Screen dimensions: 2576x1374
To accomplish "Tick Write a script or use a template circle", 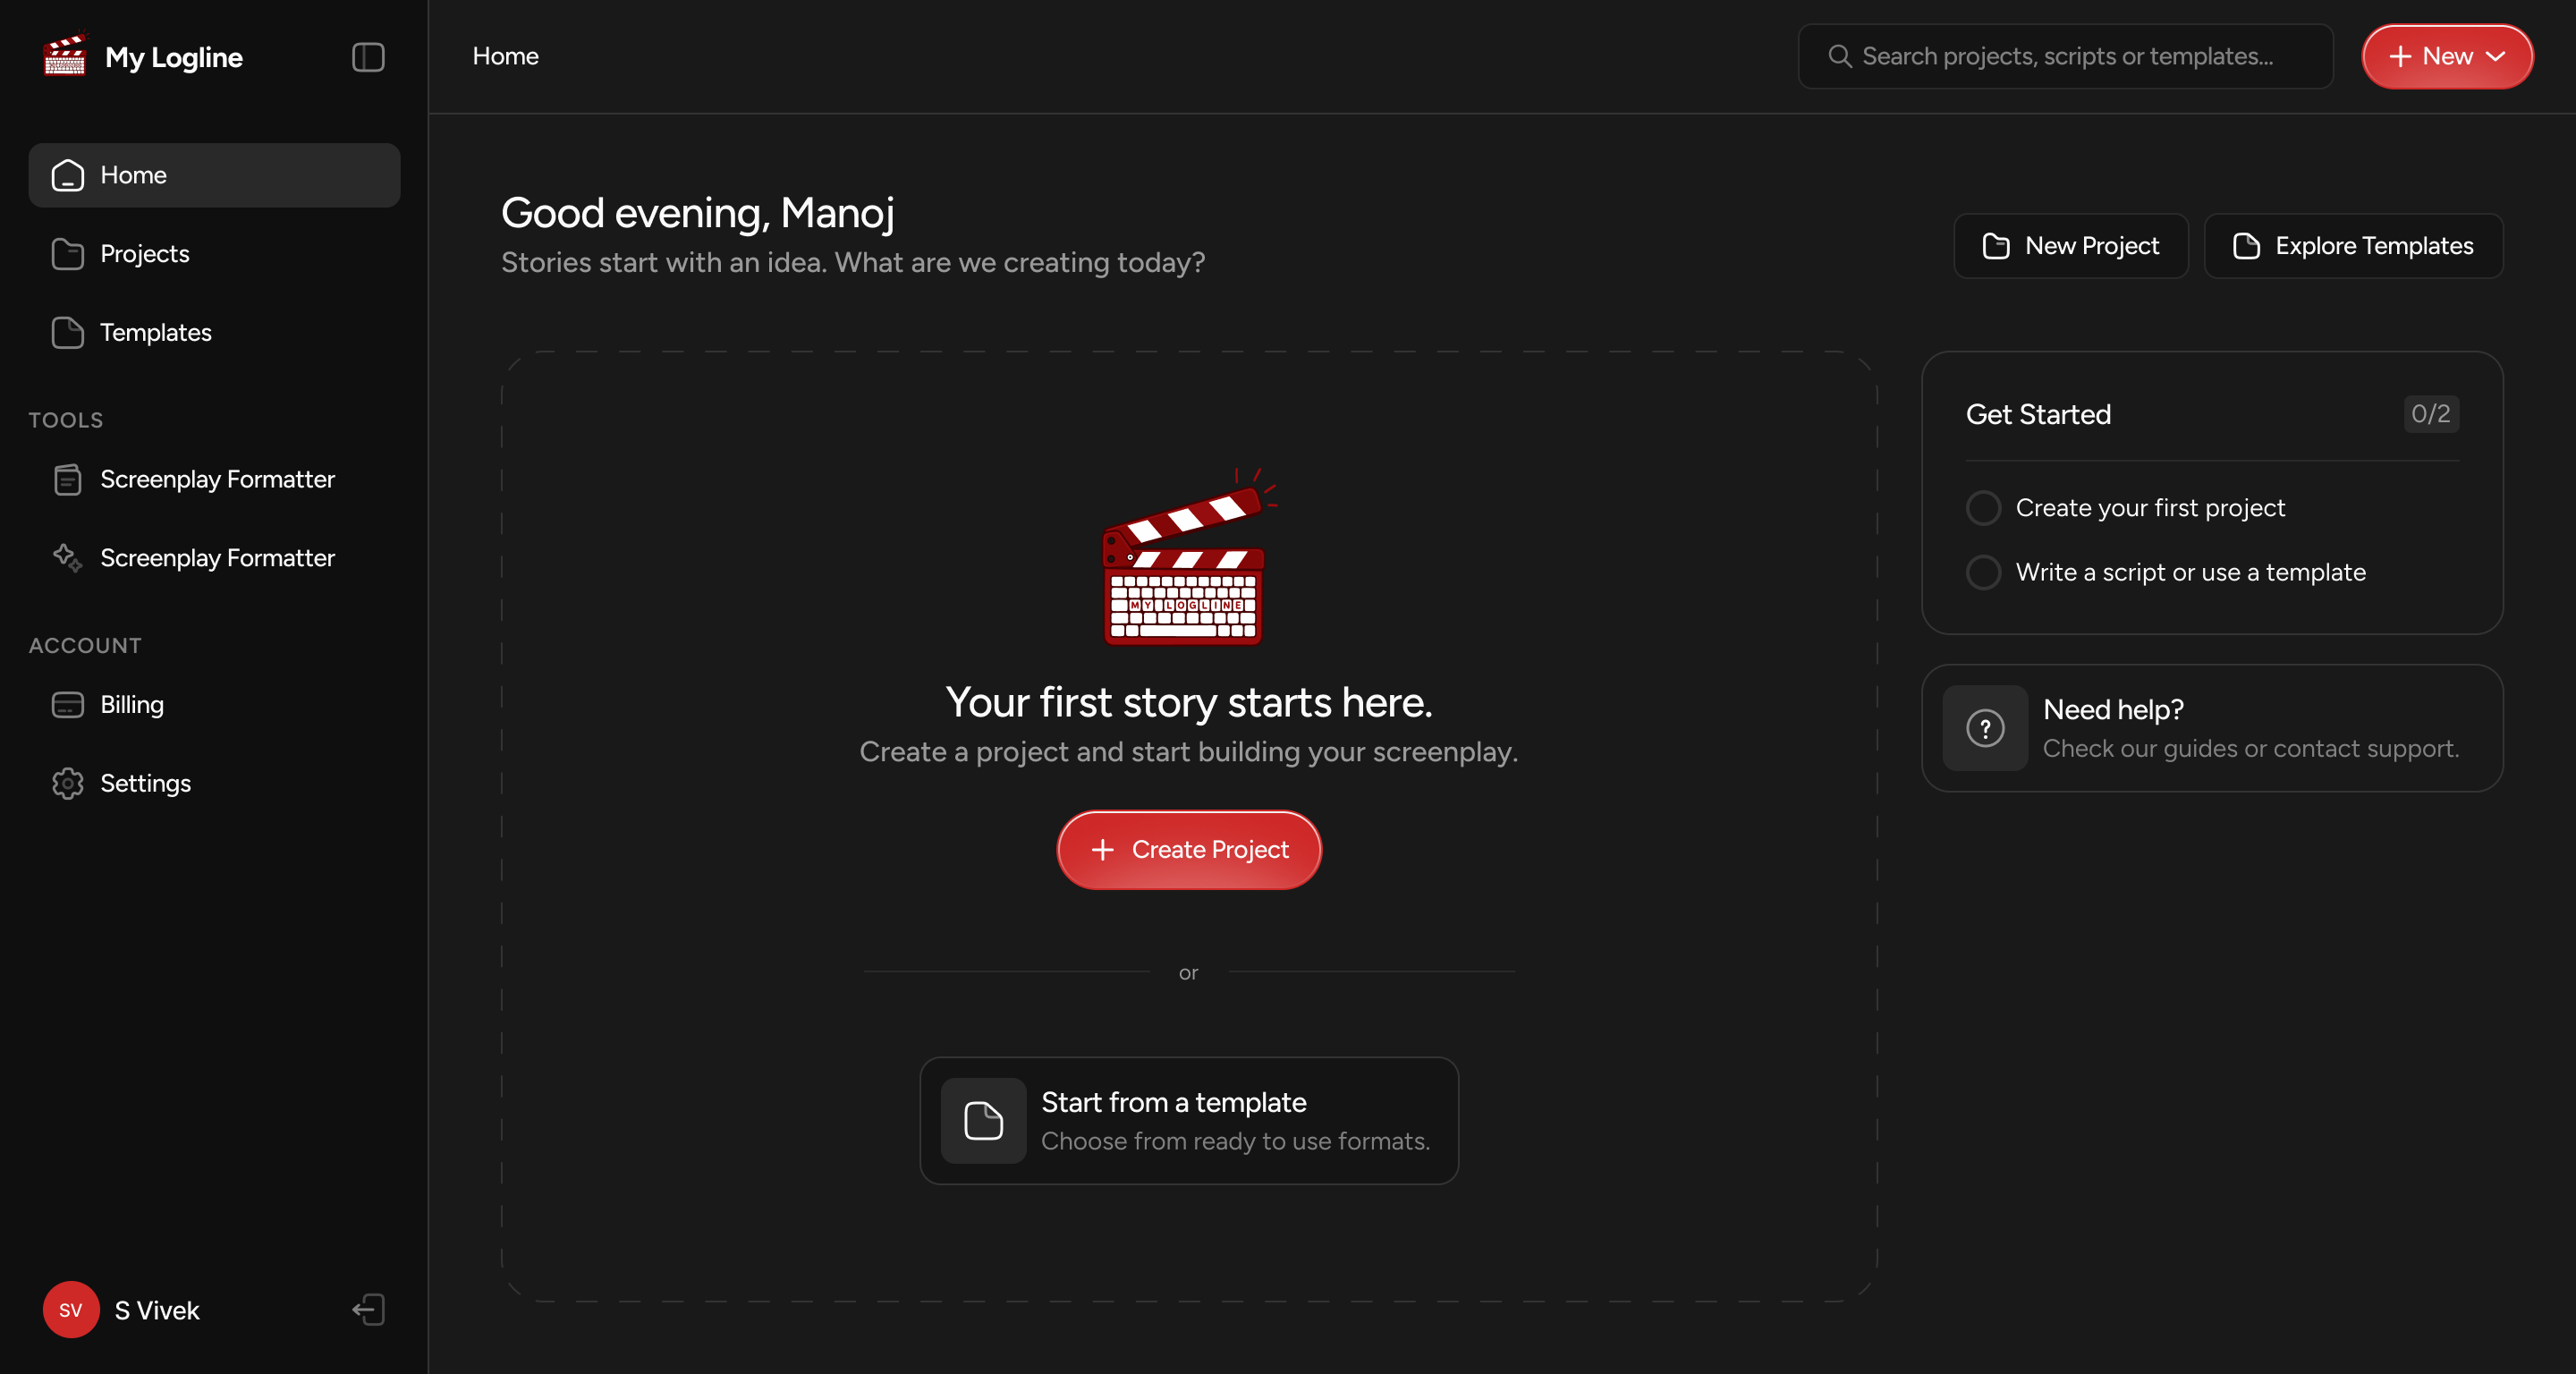I will point(1983,572).
